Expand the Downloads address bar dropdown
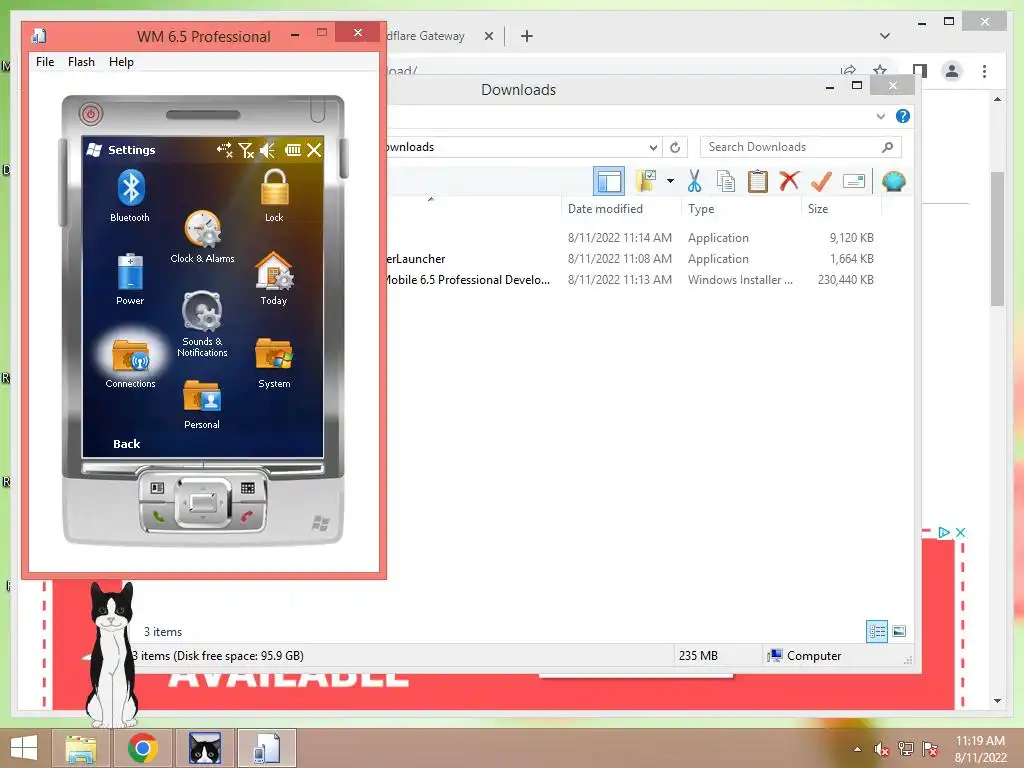This screenshot has width=1024, height=768. point(653,148)
